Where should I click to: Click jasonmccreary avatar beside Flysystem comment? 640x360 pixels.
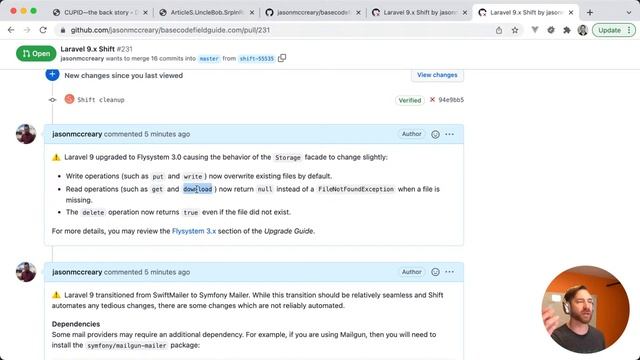click(26, 134)
